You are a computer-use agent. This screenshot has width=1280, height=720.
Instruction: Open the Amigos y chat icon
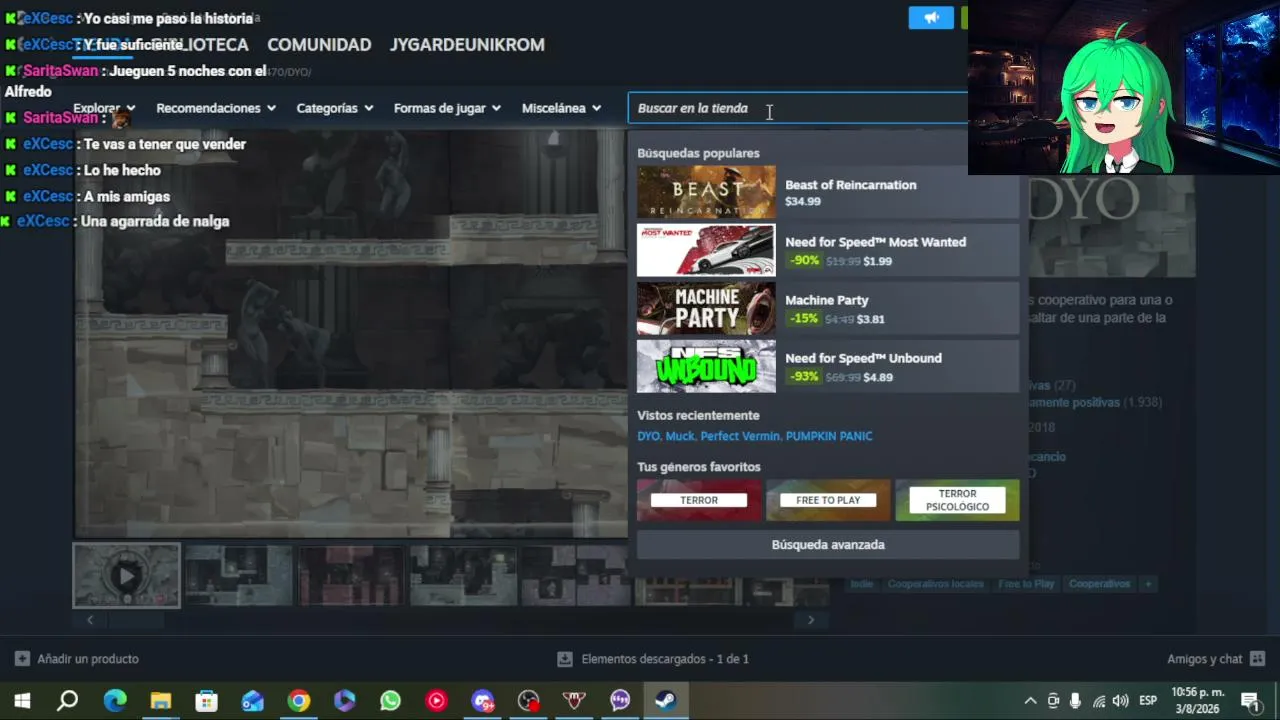coord(1257,659)
